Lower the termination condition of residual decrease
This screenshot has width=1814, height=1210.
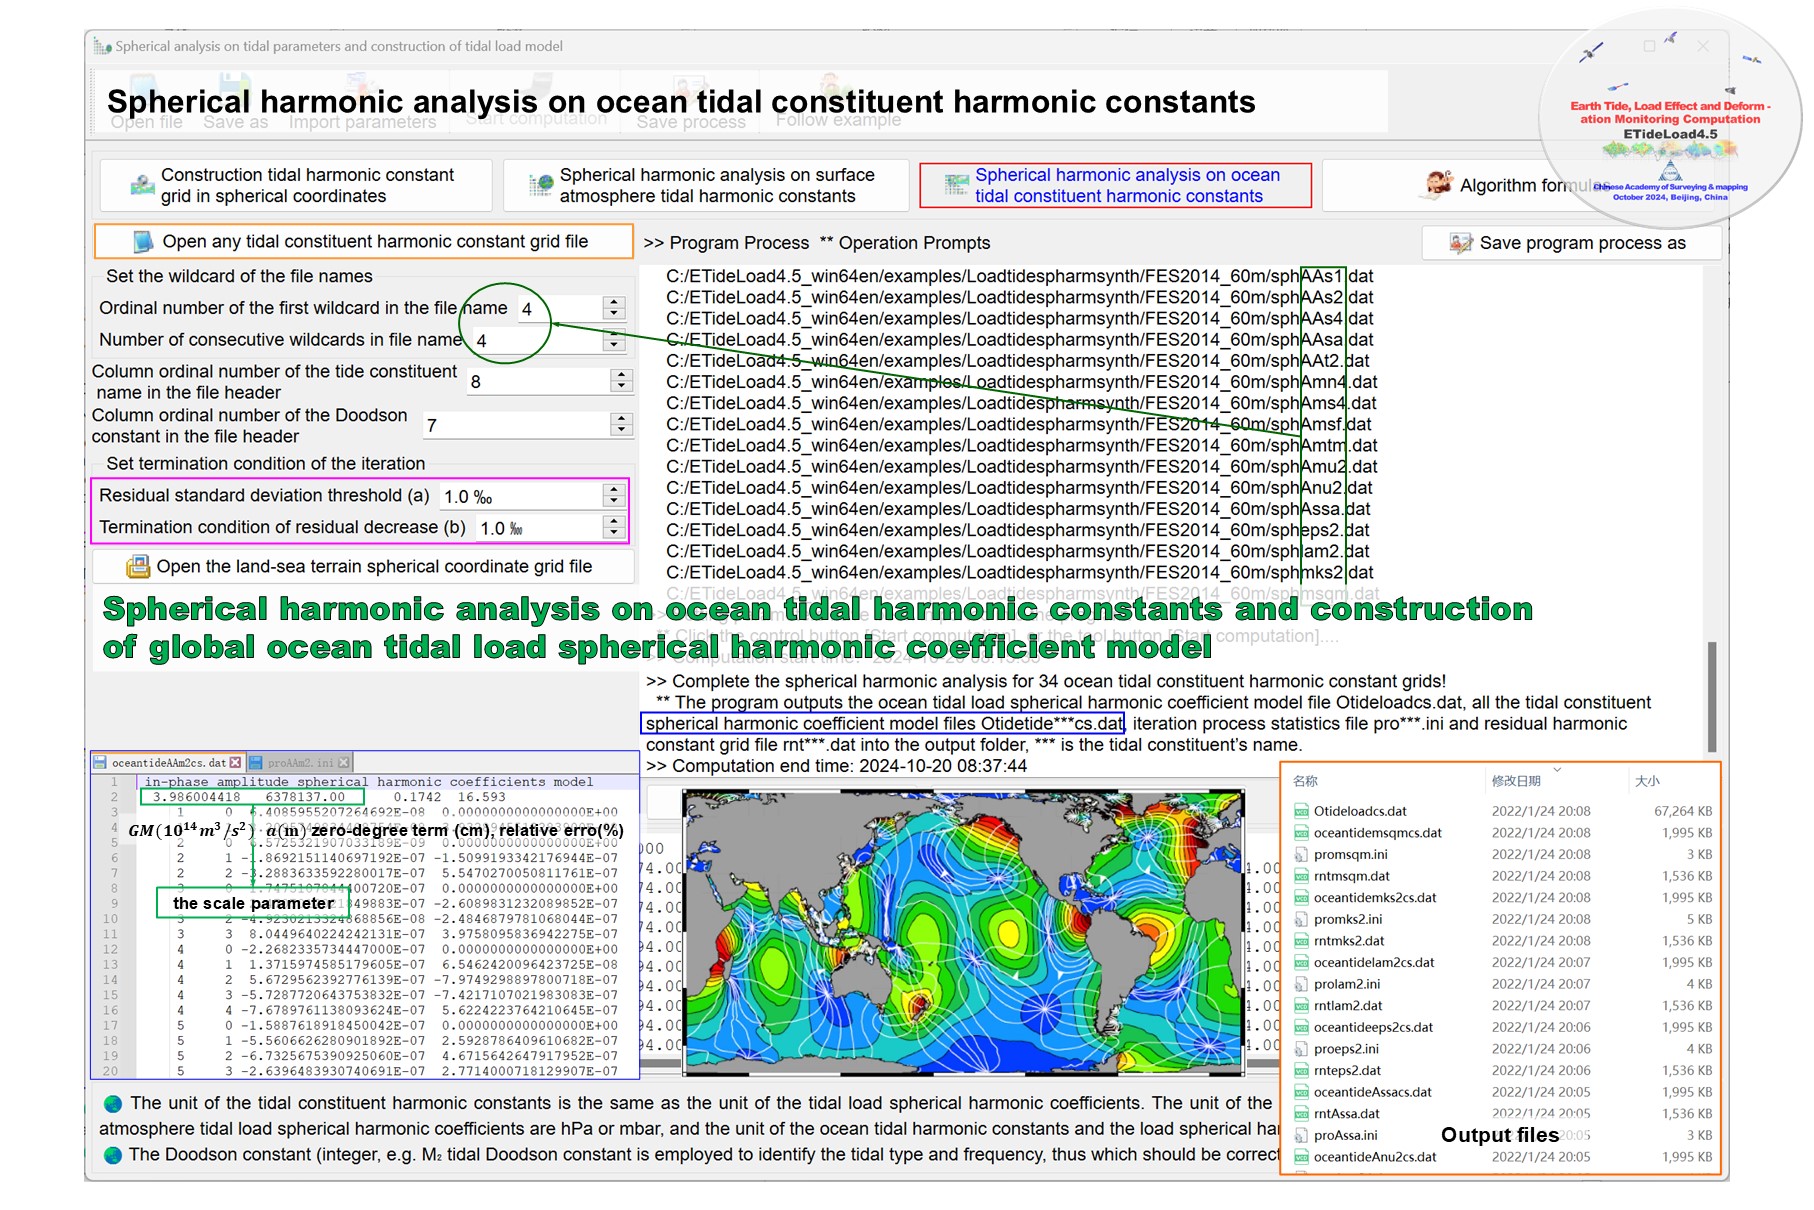614,533
